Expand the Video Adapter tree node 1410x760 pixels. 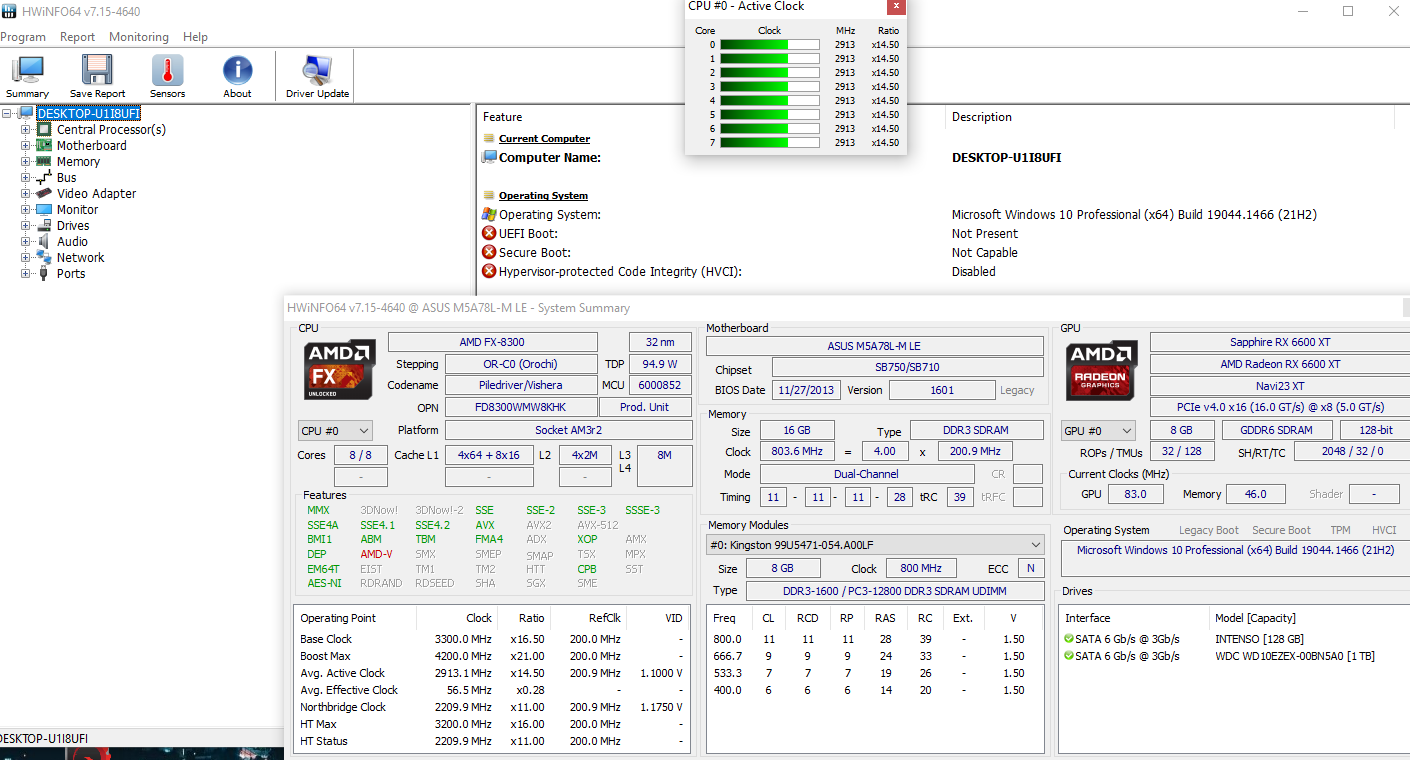[26, 193]
